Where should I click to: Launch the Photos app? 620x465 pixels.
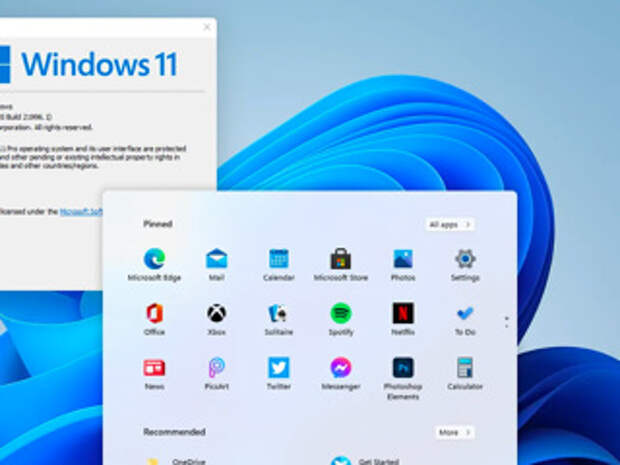click(403, 259)
